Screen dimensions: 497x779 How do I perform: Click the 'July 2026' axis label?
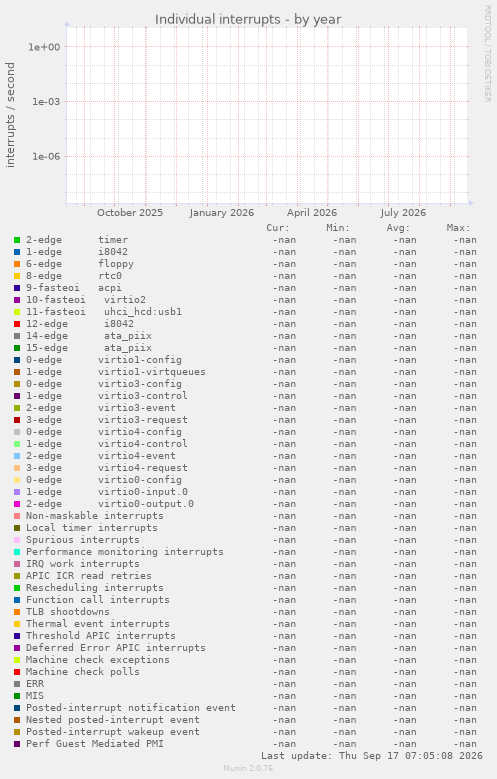tap(403, 213)
